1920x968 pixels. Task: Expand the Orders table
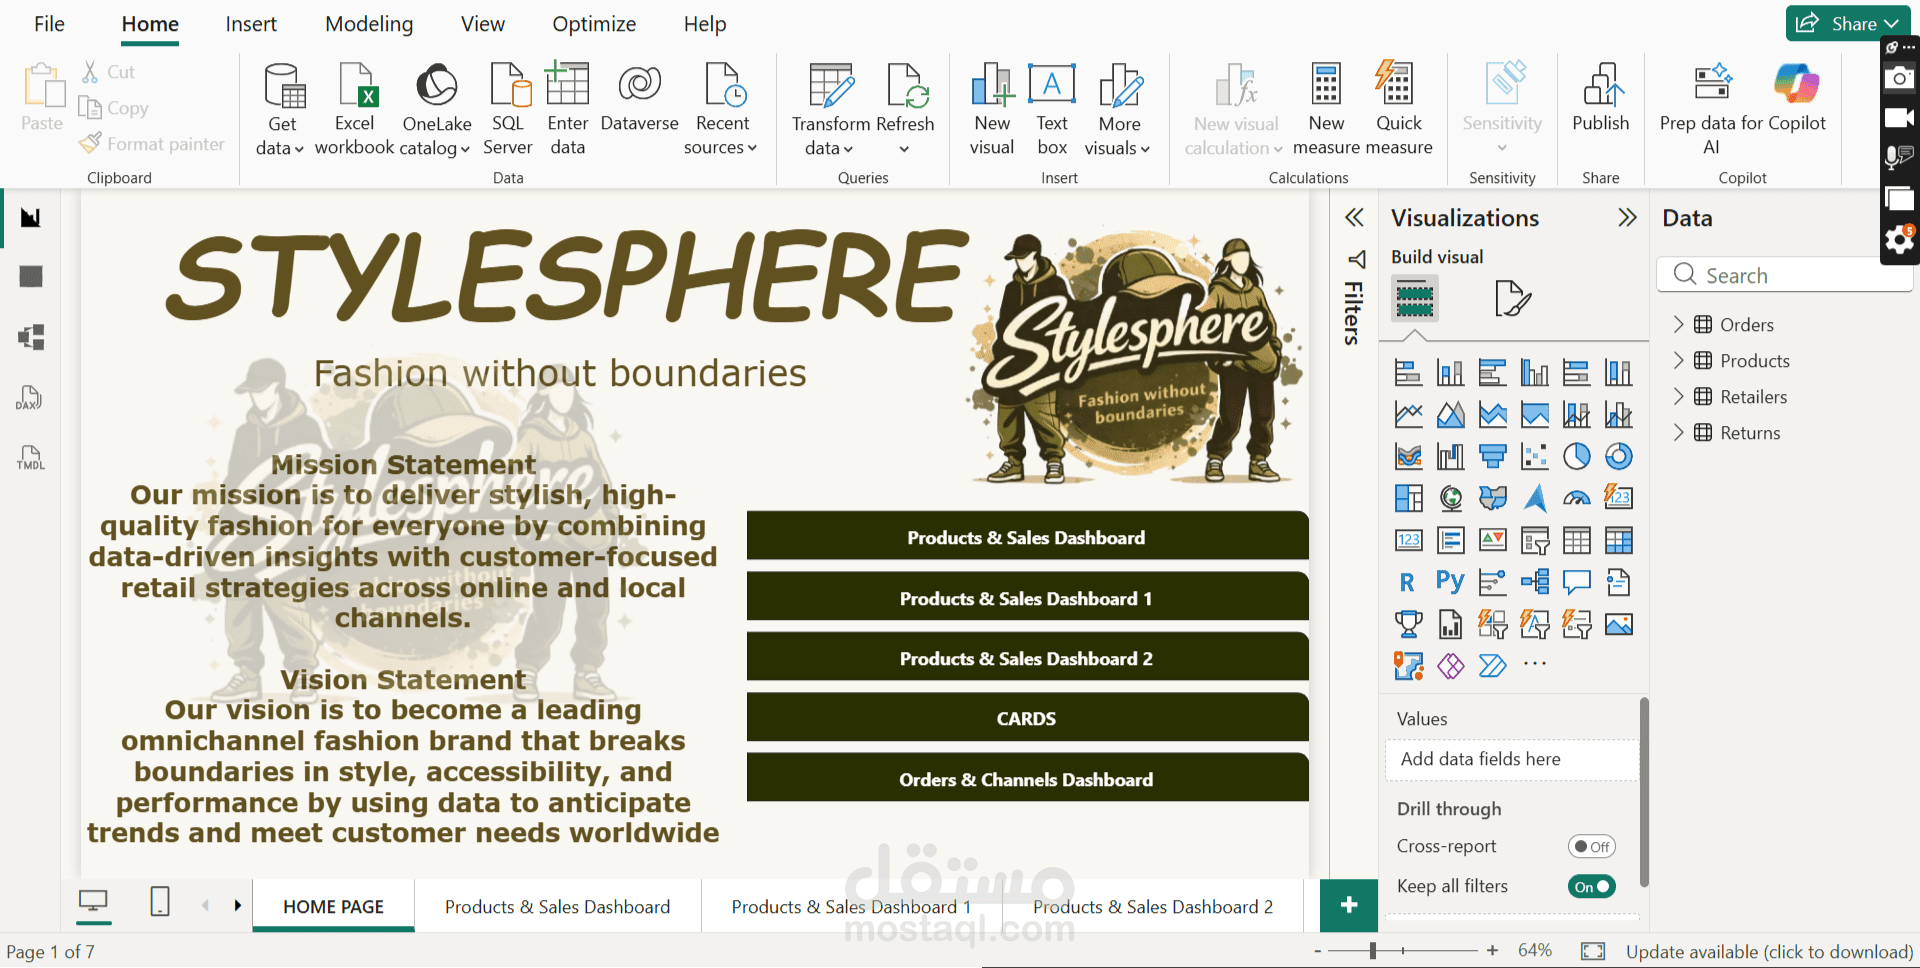point(1679,324)
